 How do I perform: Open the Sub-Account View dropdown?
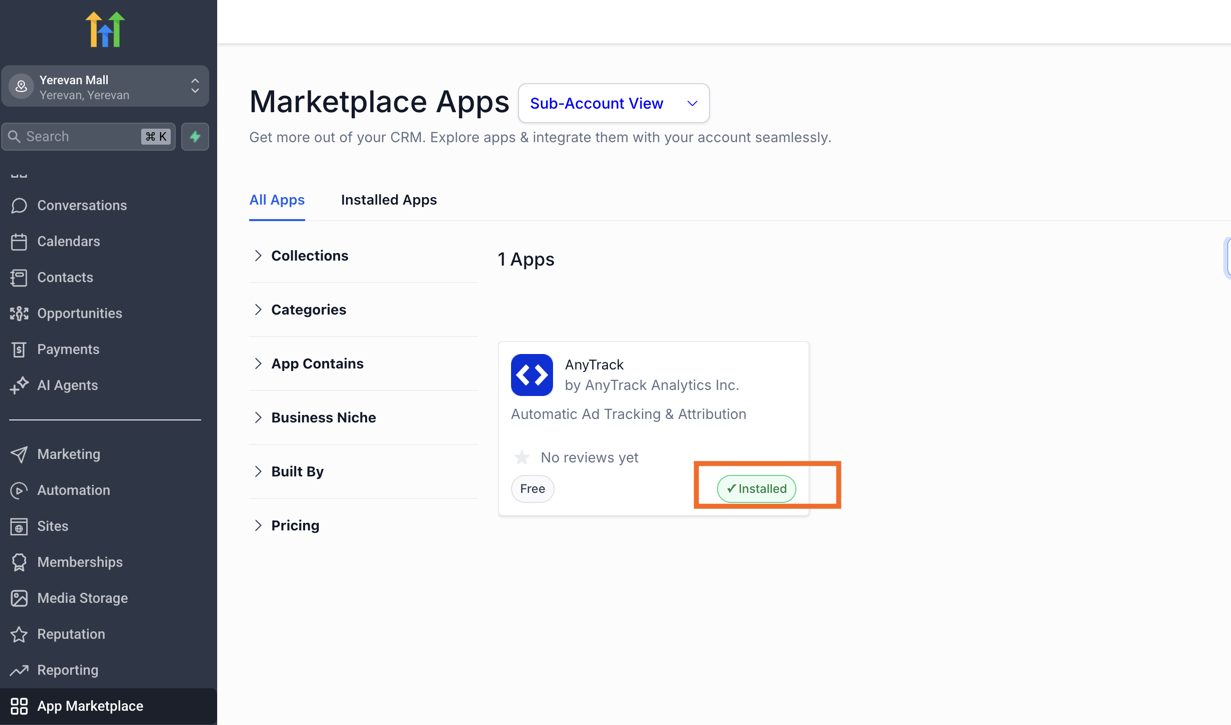[614, 103]
